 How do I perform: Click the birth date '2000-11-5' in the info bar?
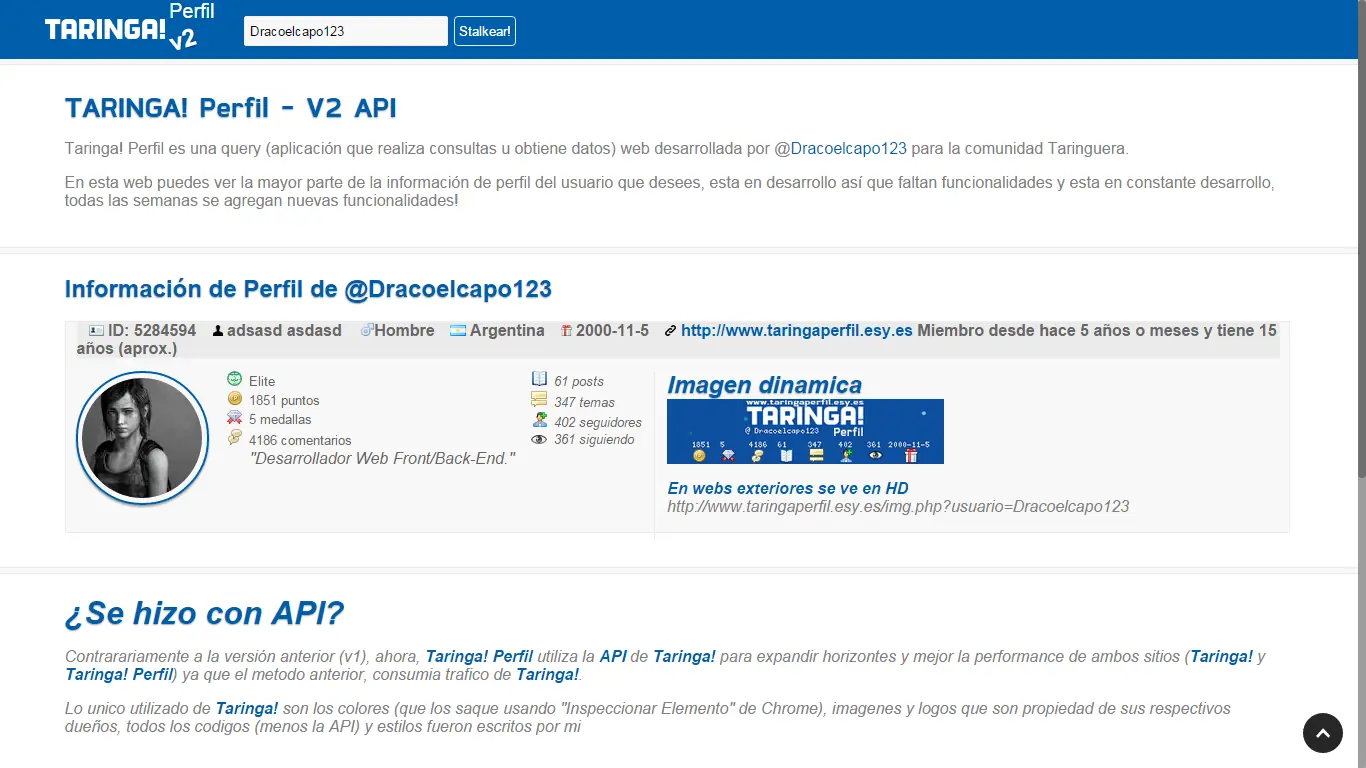point(612,330)
